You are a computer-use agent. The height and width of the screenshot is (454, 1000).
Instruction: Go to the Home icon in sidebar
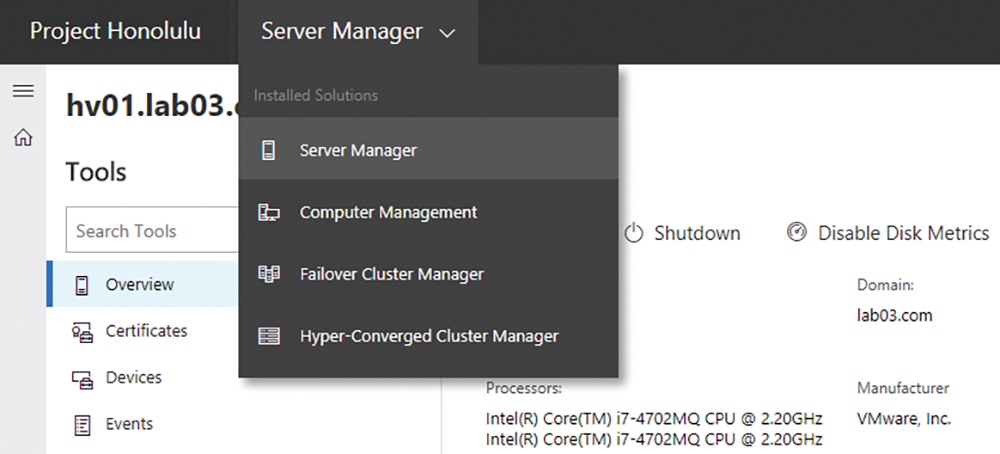(23, 137)
